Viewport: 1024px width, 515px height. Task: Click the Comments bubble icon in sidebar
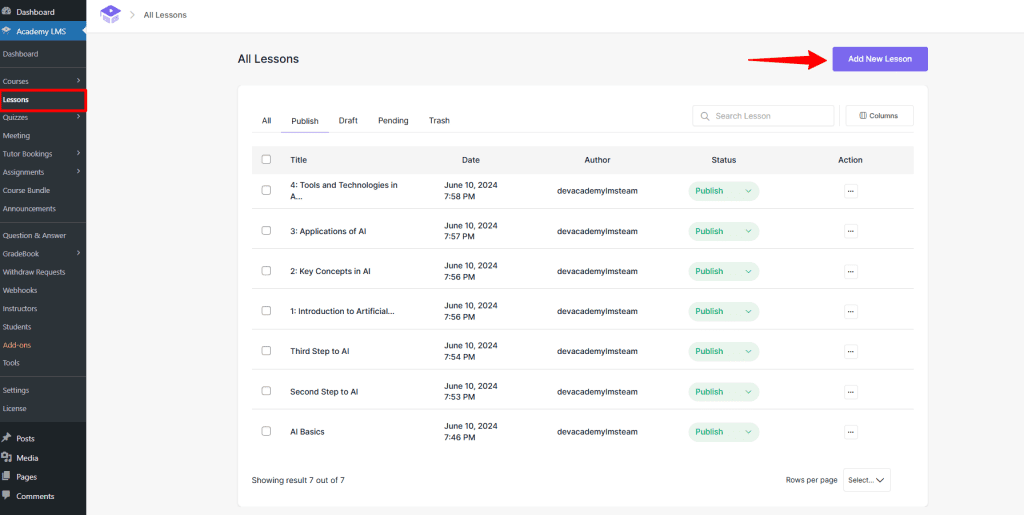(x=7, y=495)
